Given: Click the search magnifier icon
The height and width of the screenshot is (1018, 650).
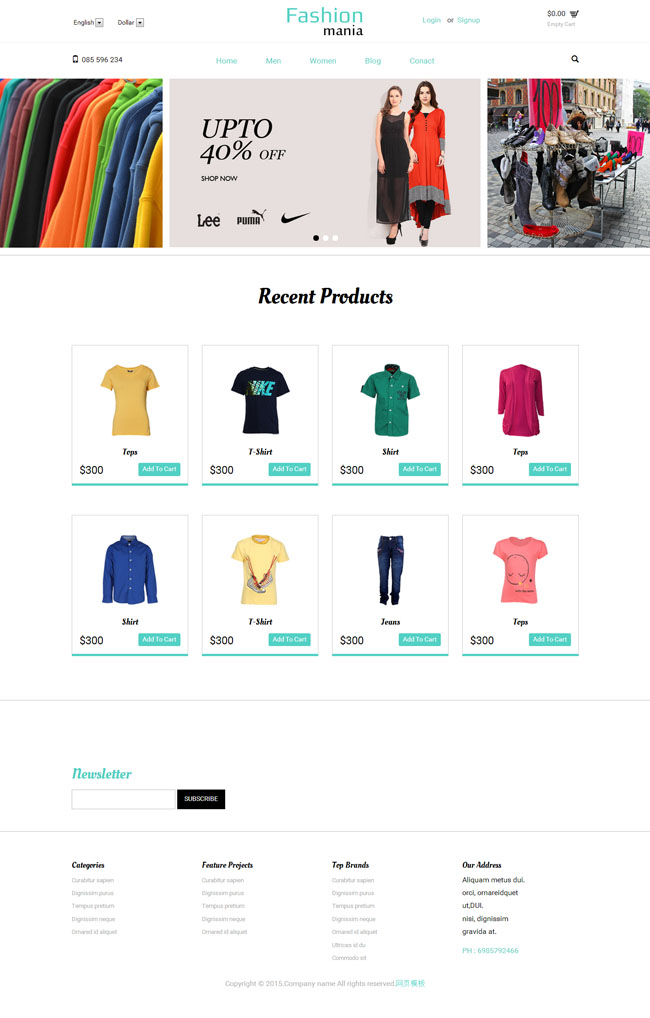Looking at the screenshot, I should pos(575,59).
